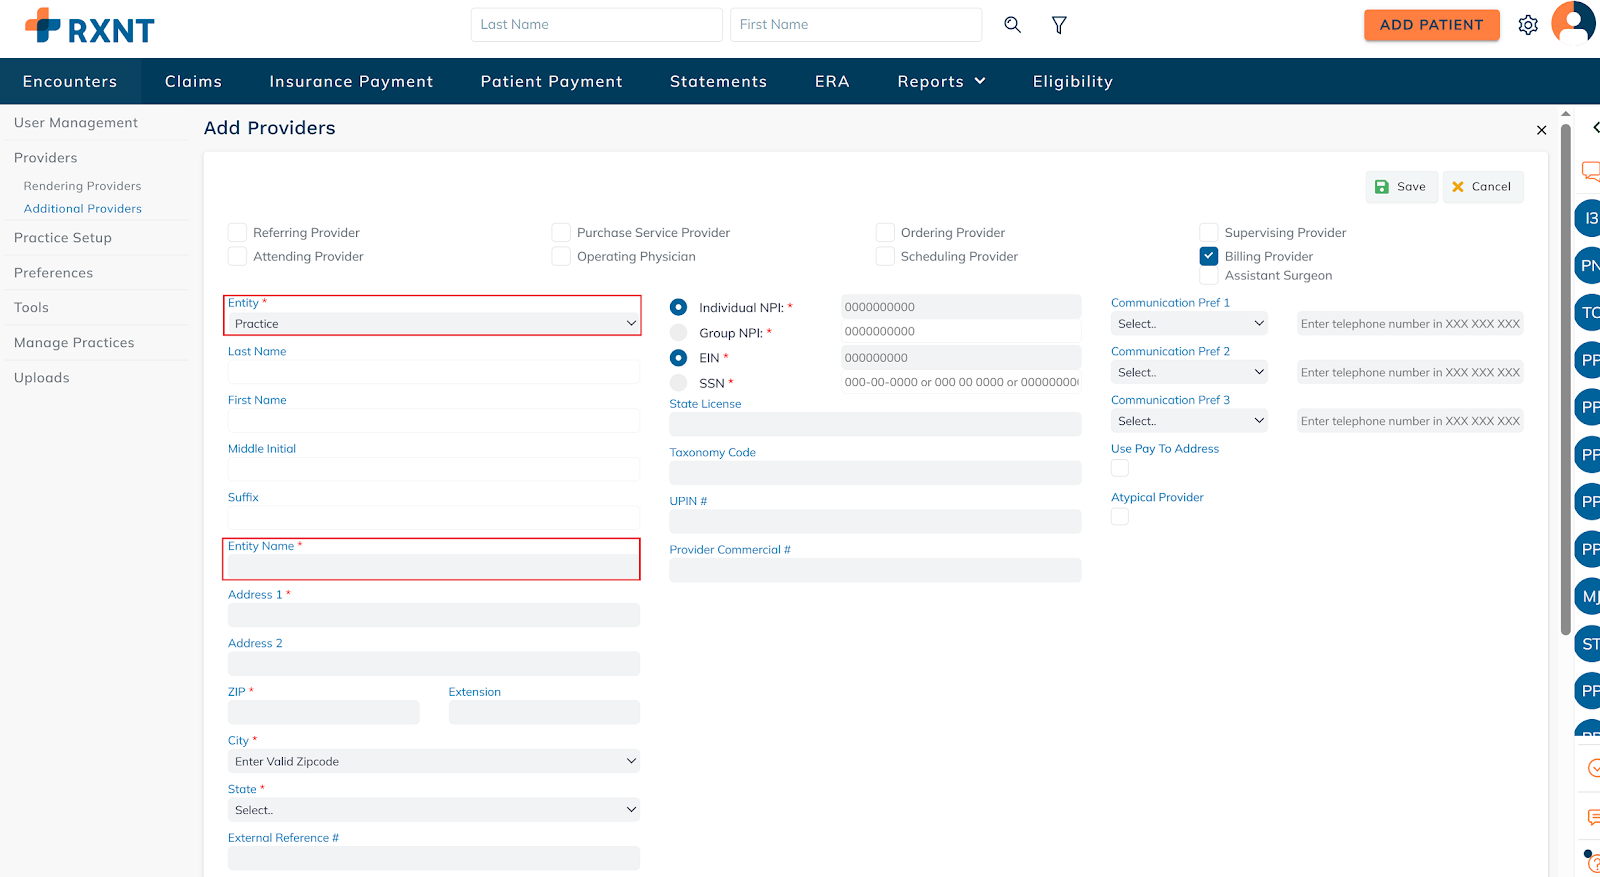Select the Group NPI radio button
The image size is (1600, 877).
pos(678,333)
